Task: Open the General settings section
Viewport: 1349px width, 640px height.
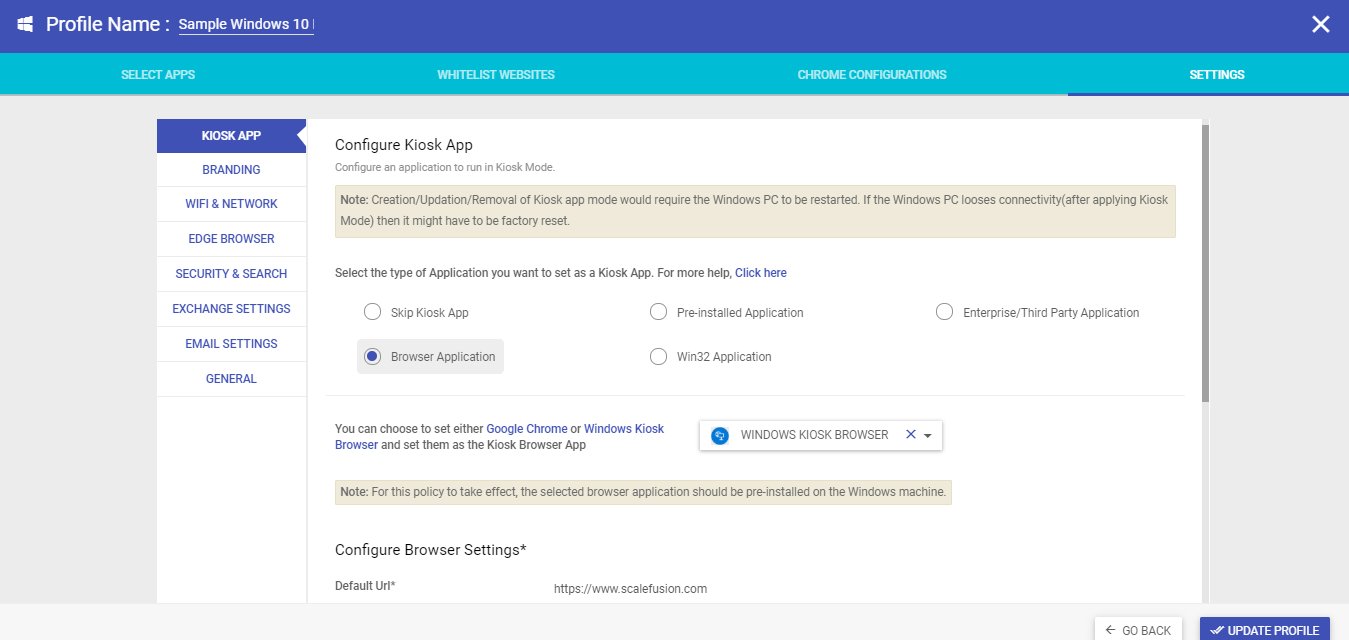Action: 231,379
